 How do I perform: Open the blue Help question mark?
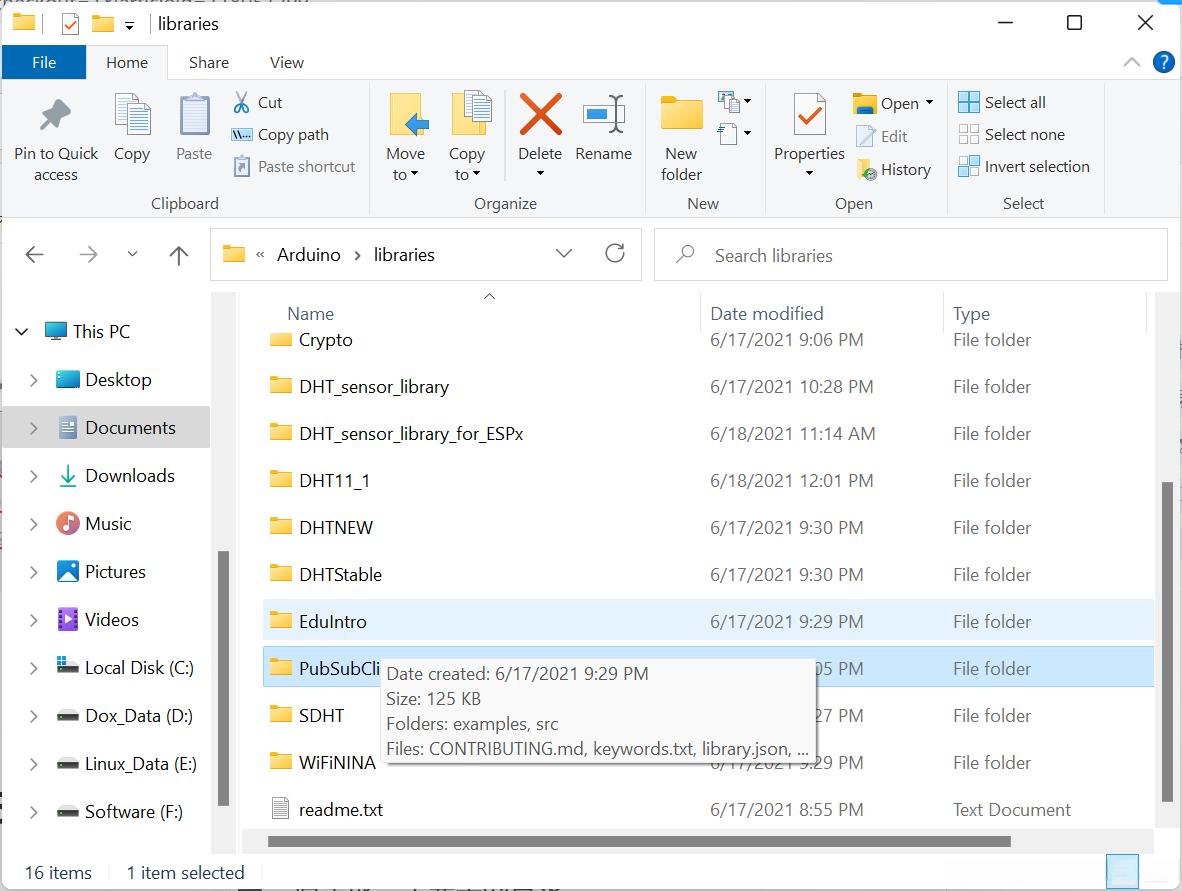[1163, 63]
